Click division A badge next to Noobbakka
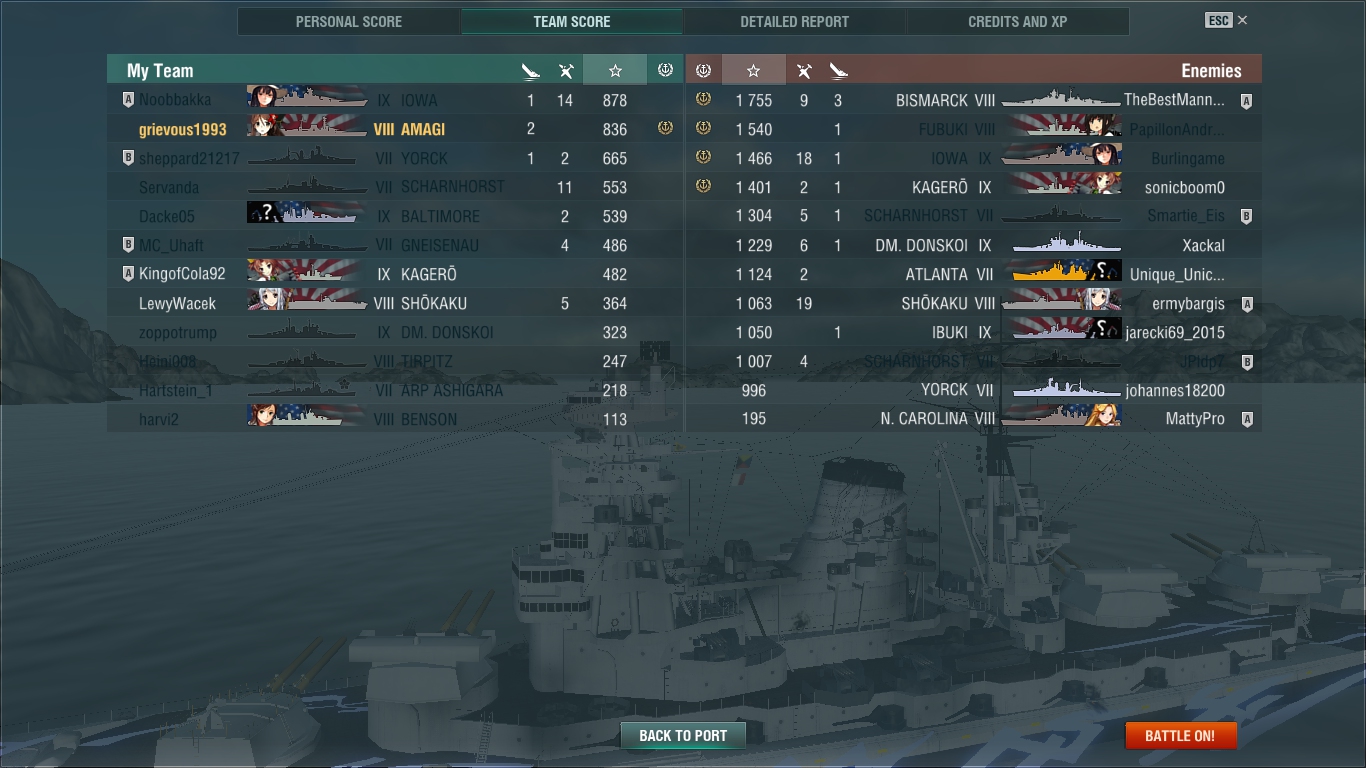Viewport: 1366px width, 768px height. (x=127, y=100)
